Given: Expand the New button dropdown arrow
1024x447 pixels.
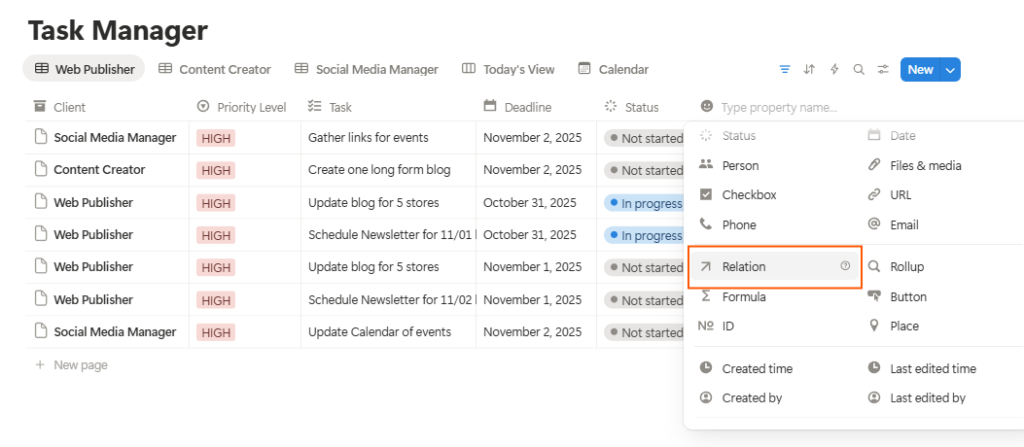Looking at the screenshot, I should pos(949,70).
